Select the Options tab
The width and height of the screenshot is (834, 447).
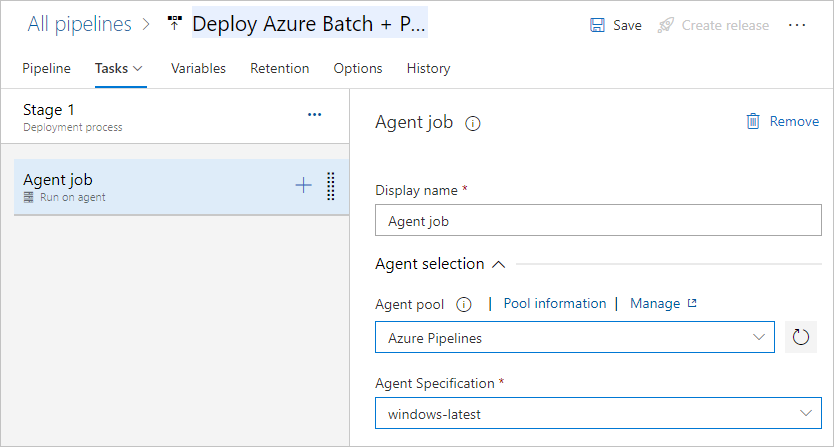point(358,69)
